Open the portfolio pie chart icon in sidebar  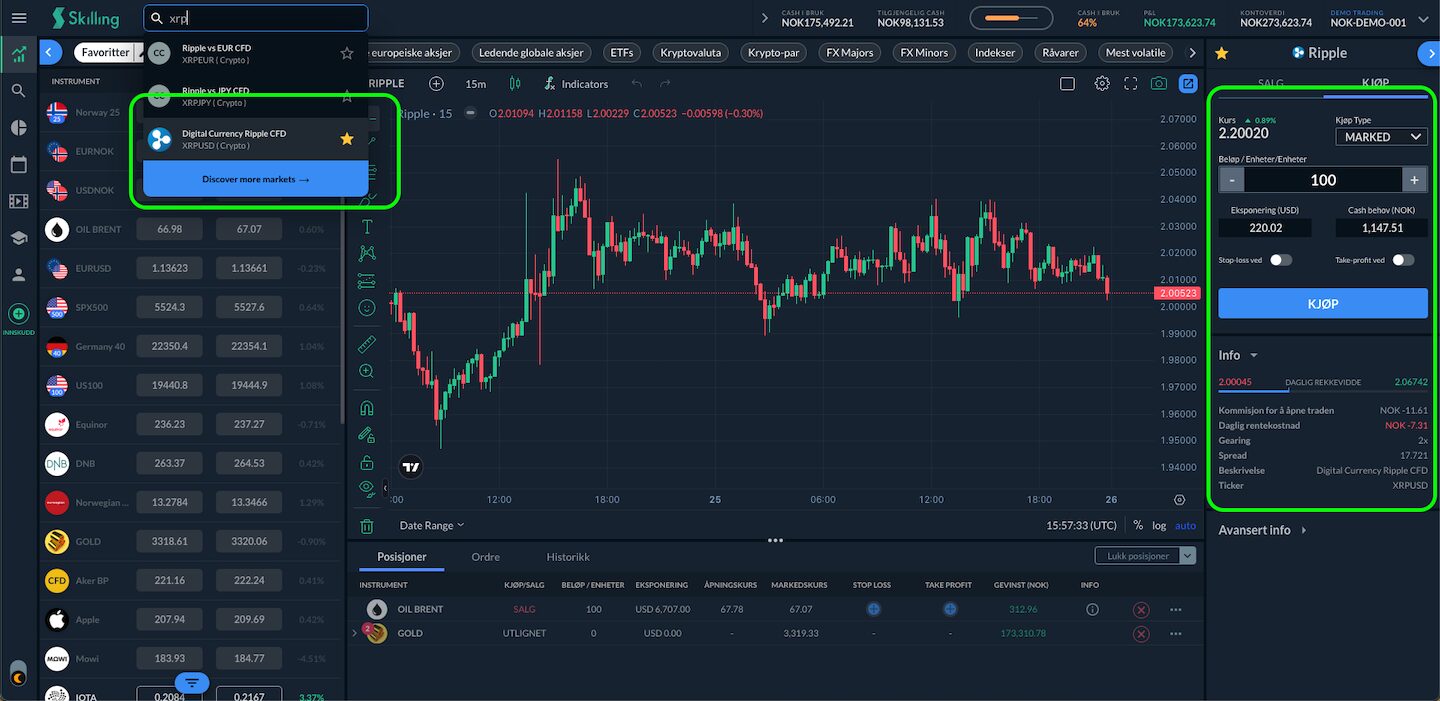coord(18,127)
